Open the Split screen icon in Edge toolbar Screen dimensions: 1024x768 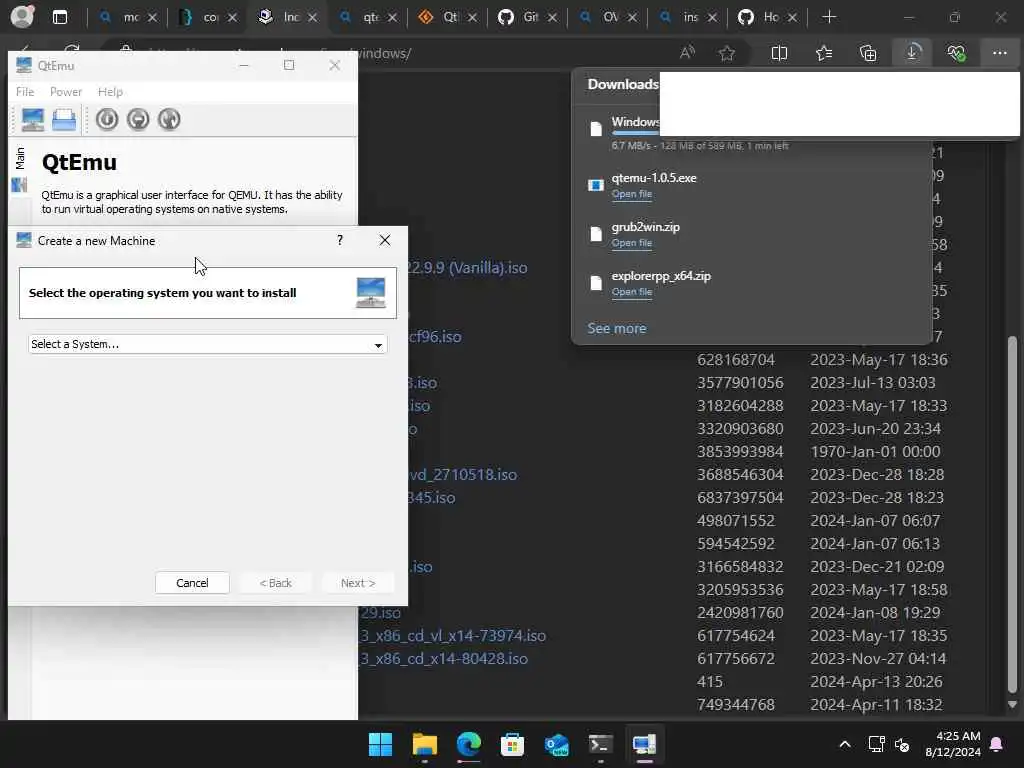pos(779,53)
